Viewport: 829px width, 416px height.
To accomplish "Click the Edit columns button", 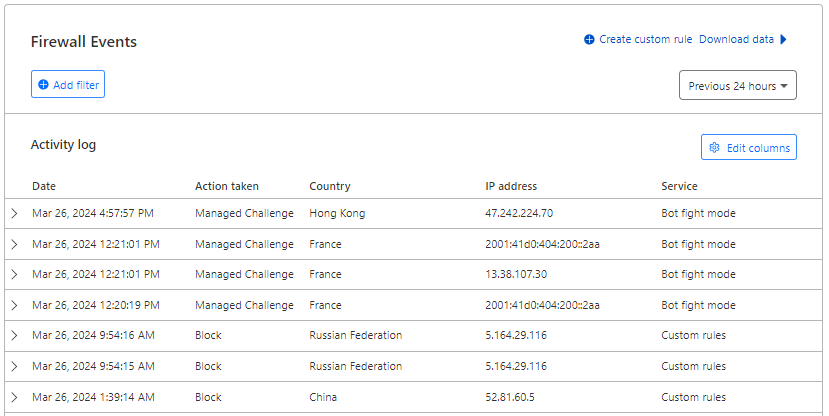I will click(x=749, y=147).
